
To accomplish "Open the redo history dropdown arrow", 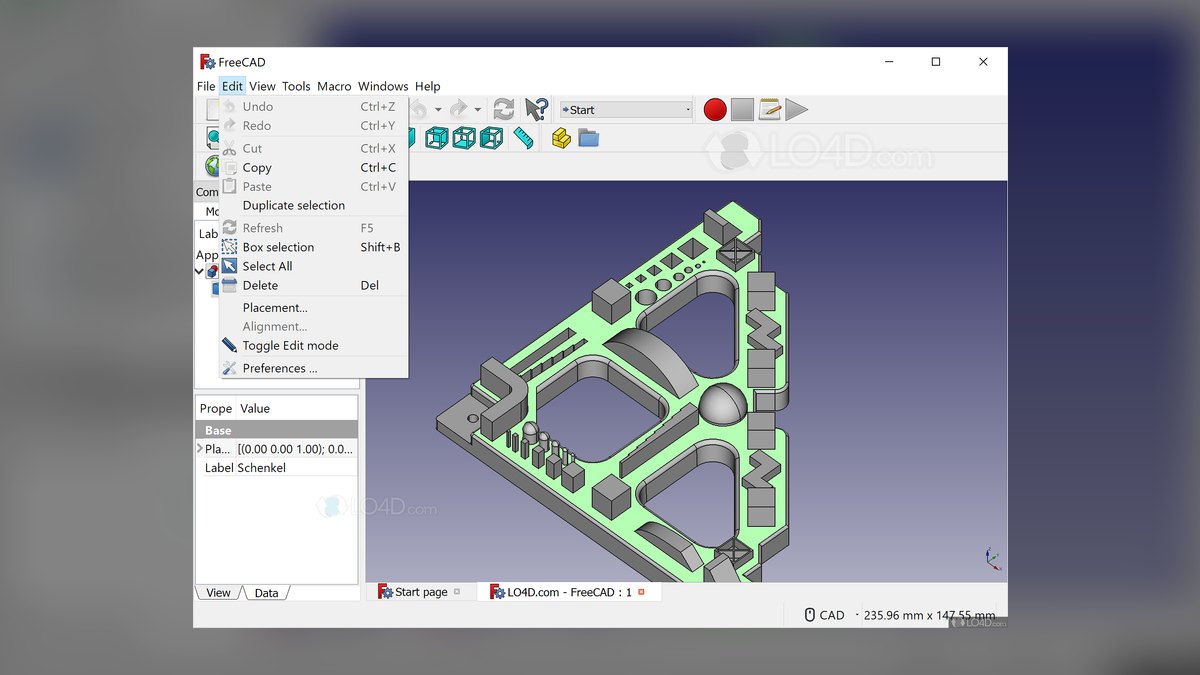I will point(477,110).
